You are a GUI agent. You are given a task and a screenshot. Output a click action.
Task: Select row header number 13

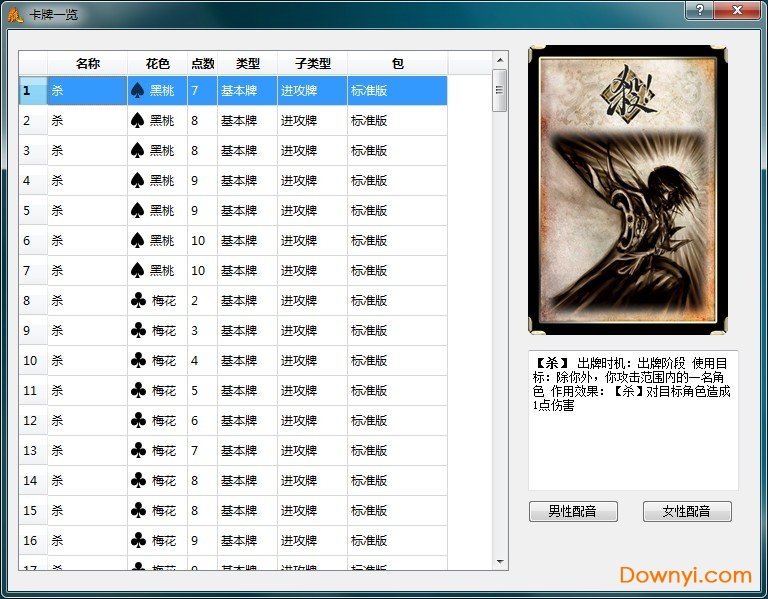coord(33,451)
